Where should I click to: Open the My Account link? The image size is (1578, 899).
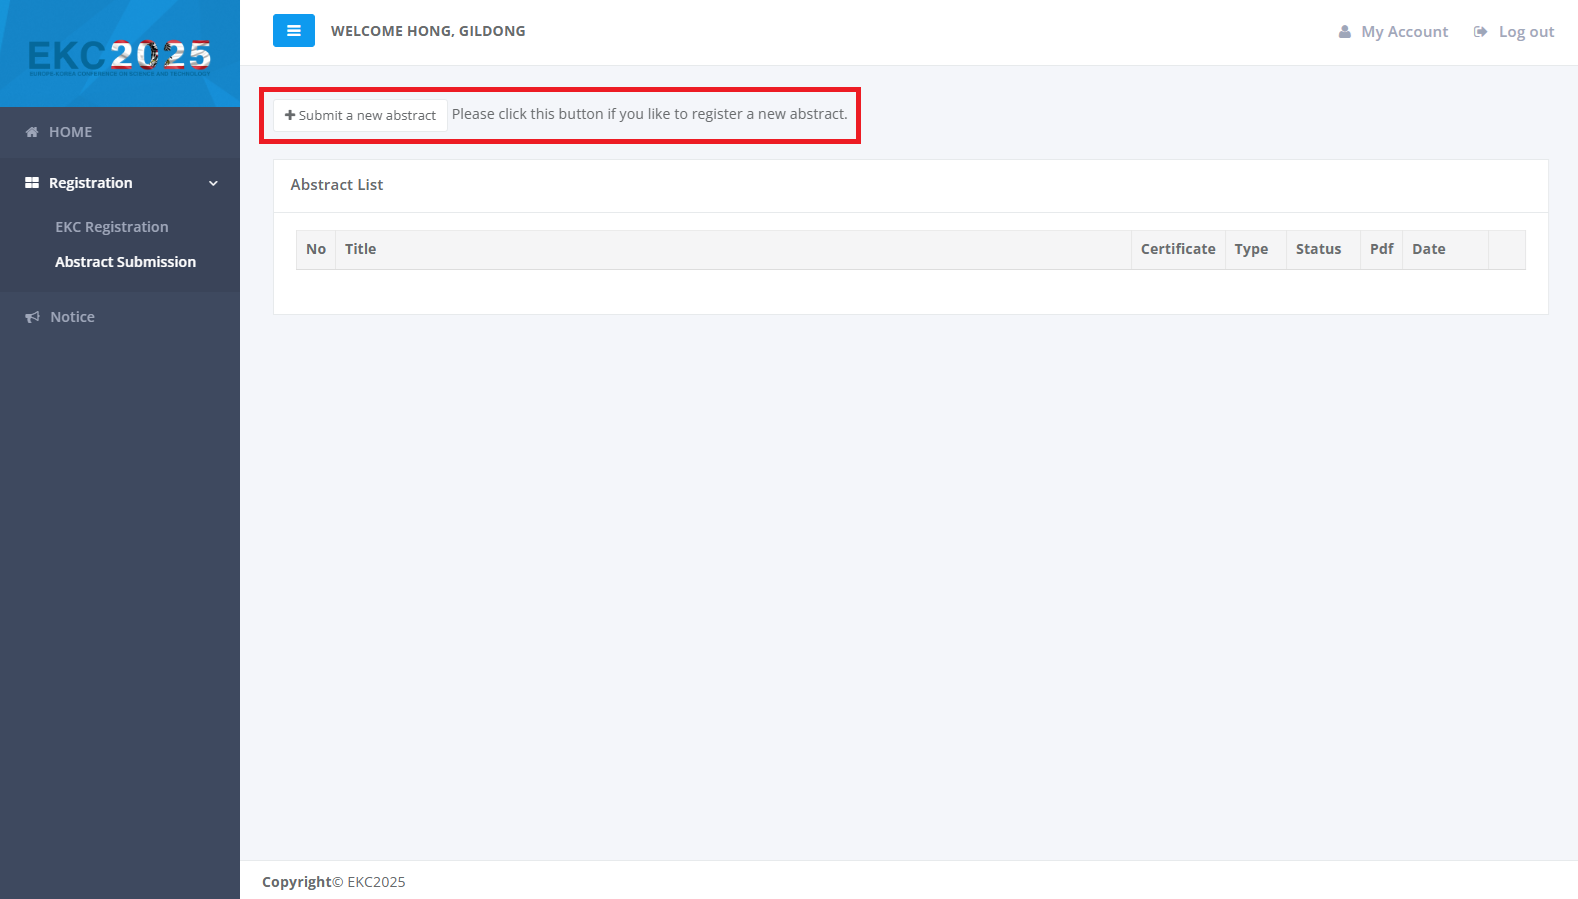[x=1404, y=32]
